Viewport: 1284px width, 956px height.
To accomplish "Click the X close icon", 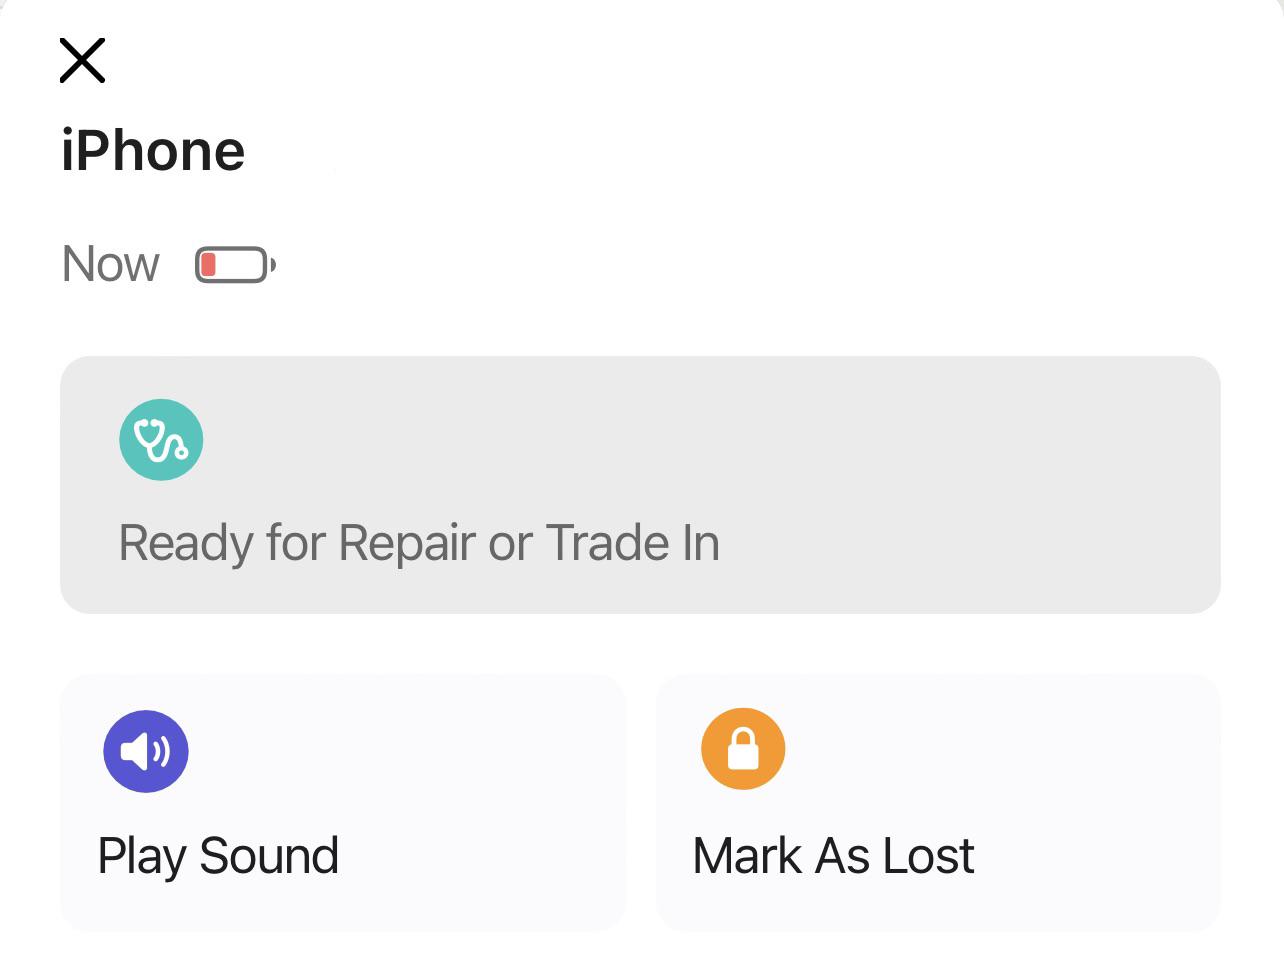I will click(x=81, y=60).
